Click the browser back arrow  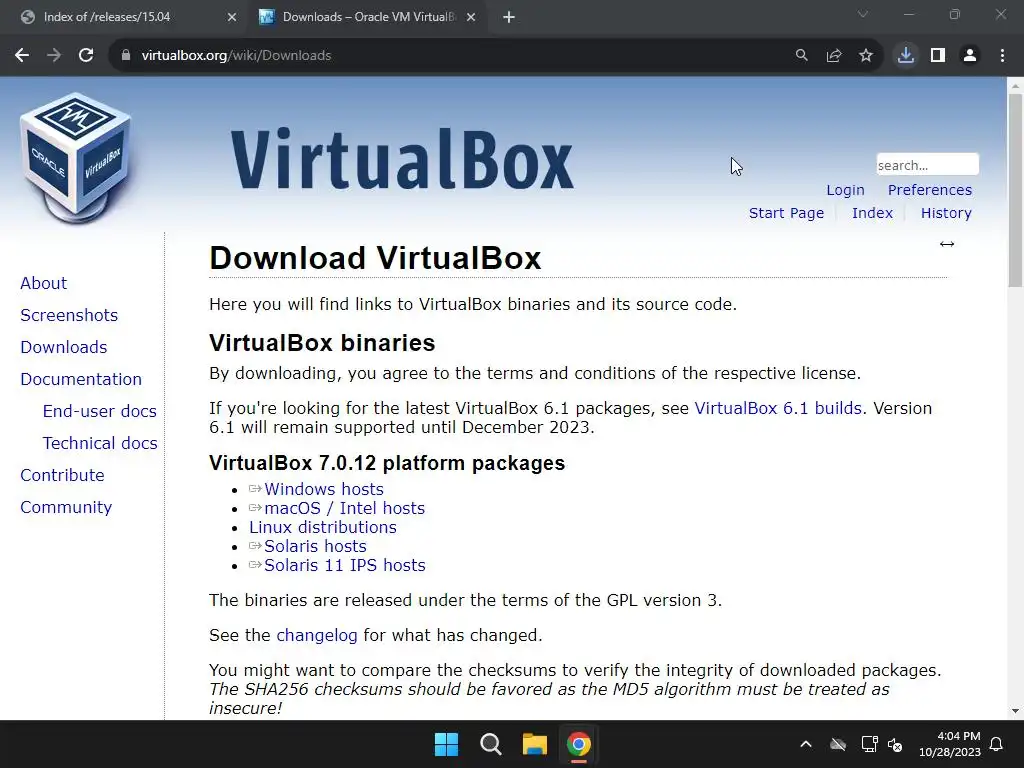[22, 56]
